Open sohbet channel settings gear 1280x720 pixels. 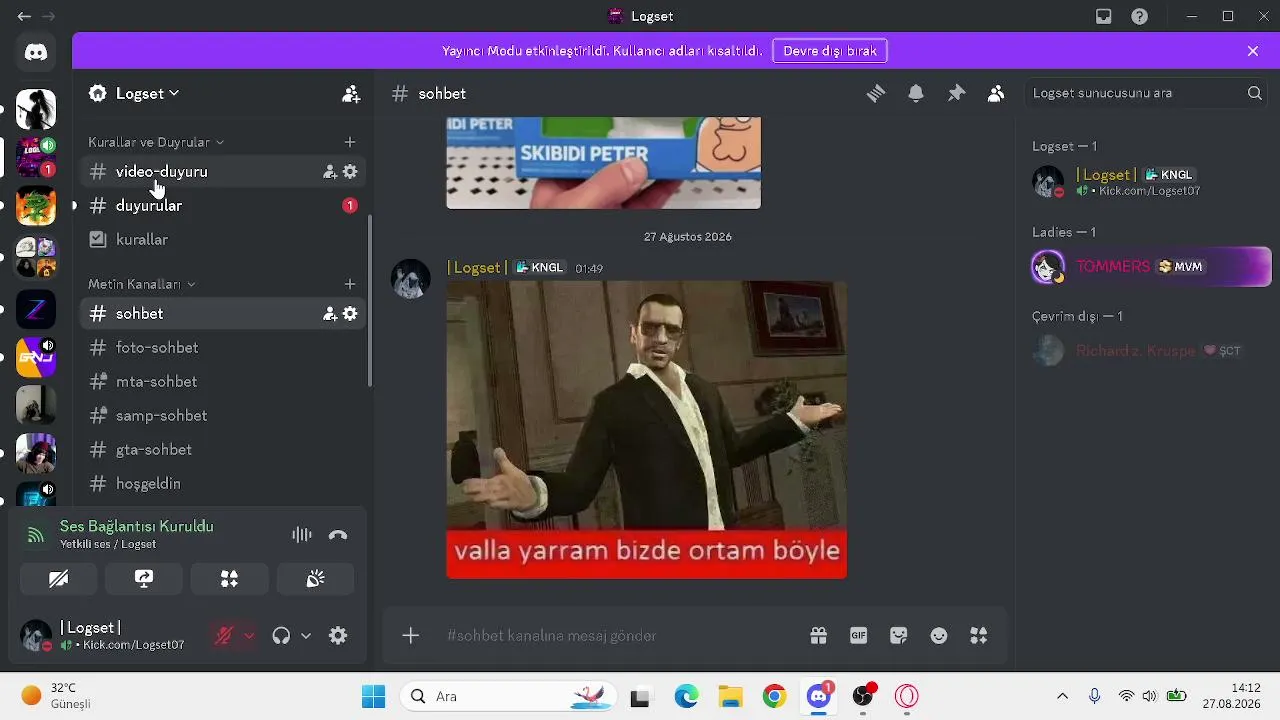click(x=350, y=313)
